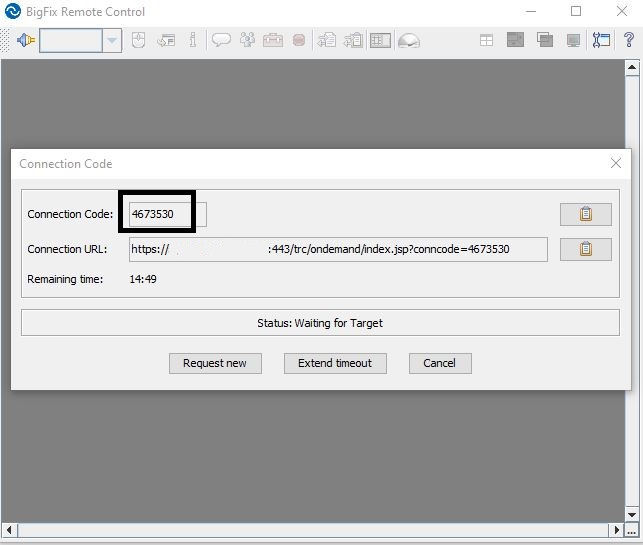Viewport: 643px width, 545px height.
Task: Click the horizontal scrollbar left arrow
Action: click(9, 530)
